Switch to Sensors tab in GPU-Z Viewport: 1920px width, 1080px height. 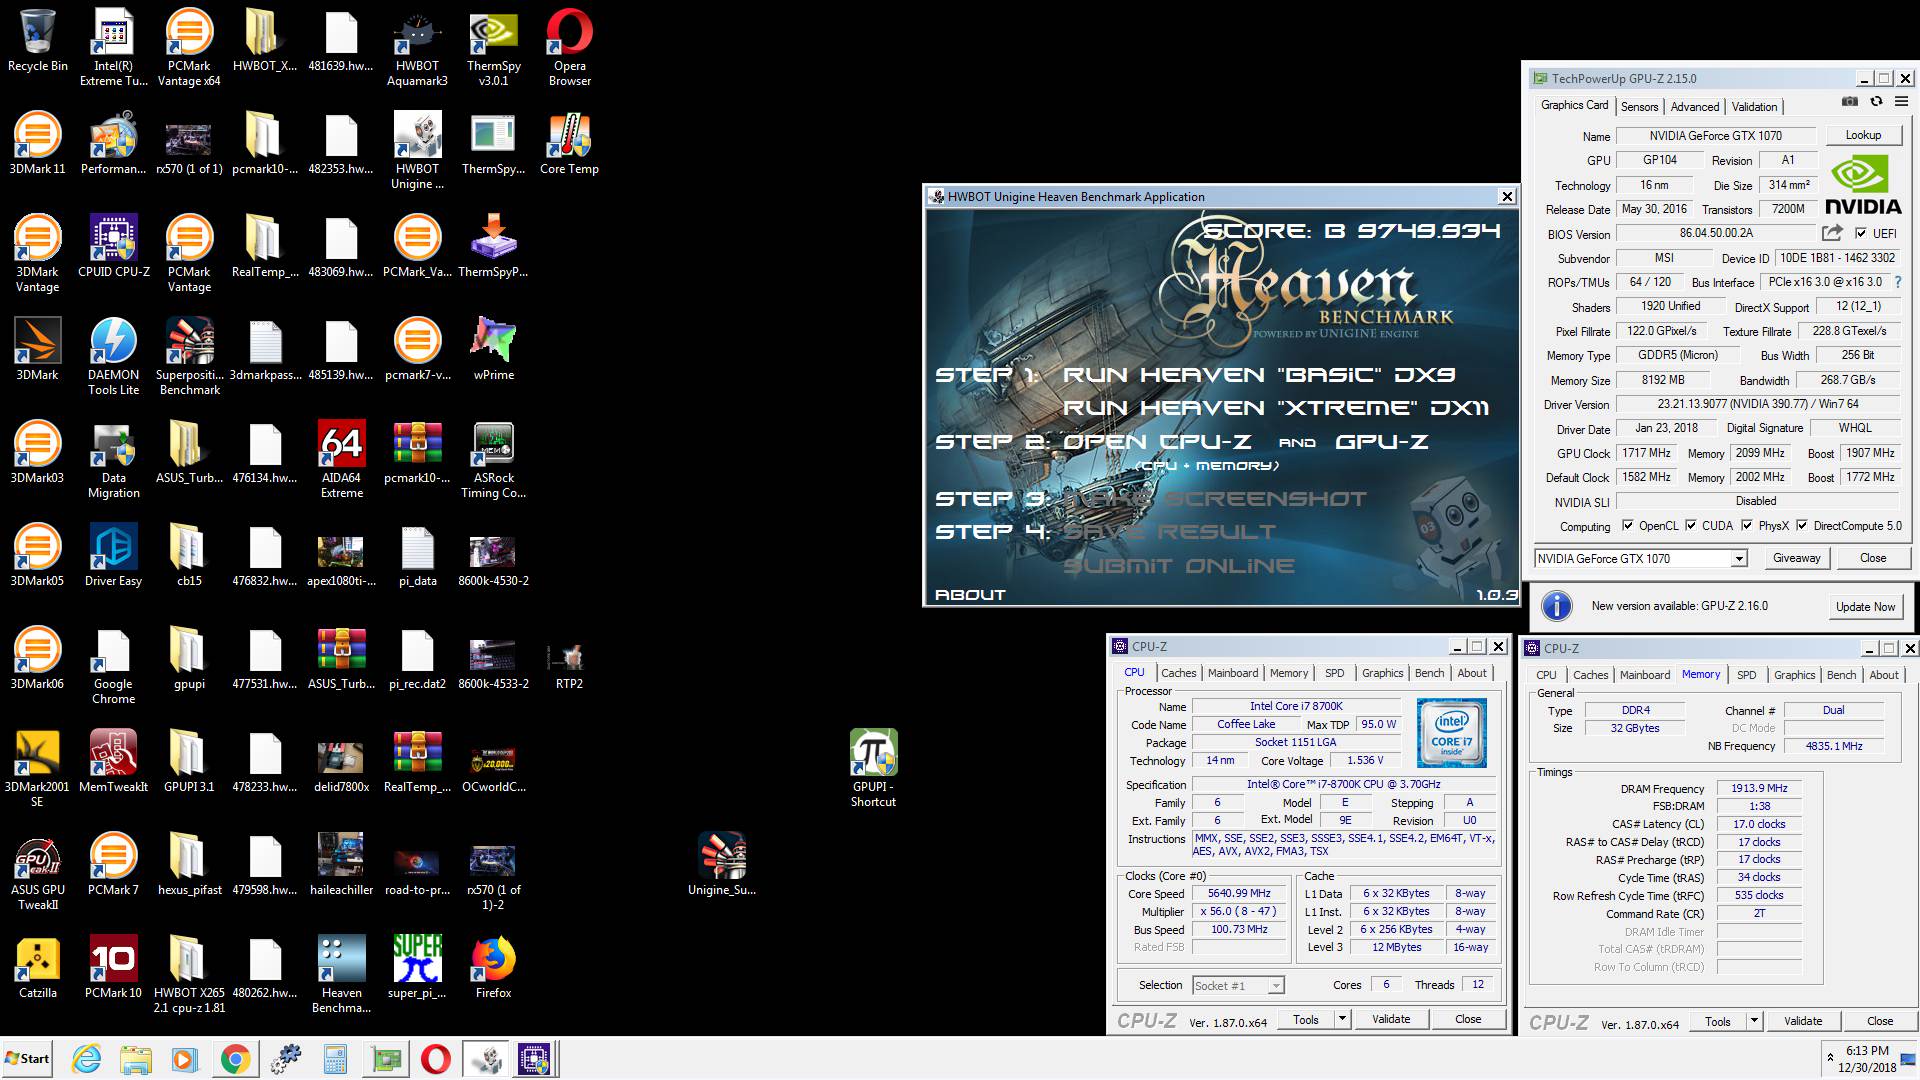pyautogui.click(x=1639, y=107)
